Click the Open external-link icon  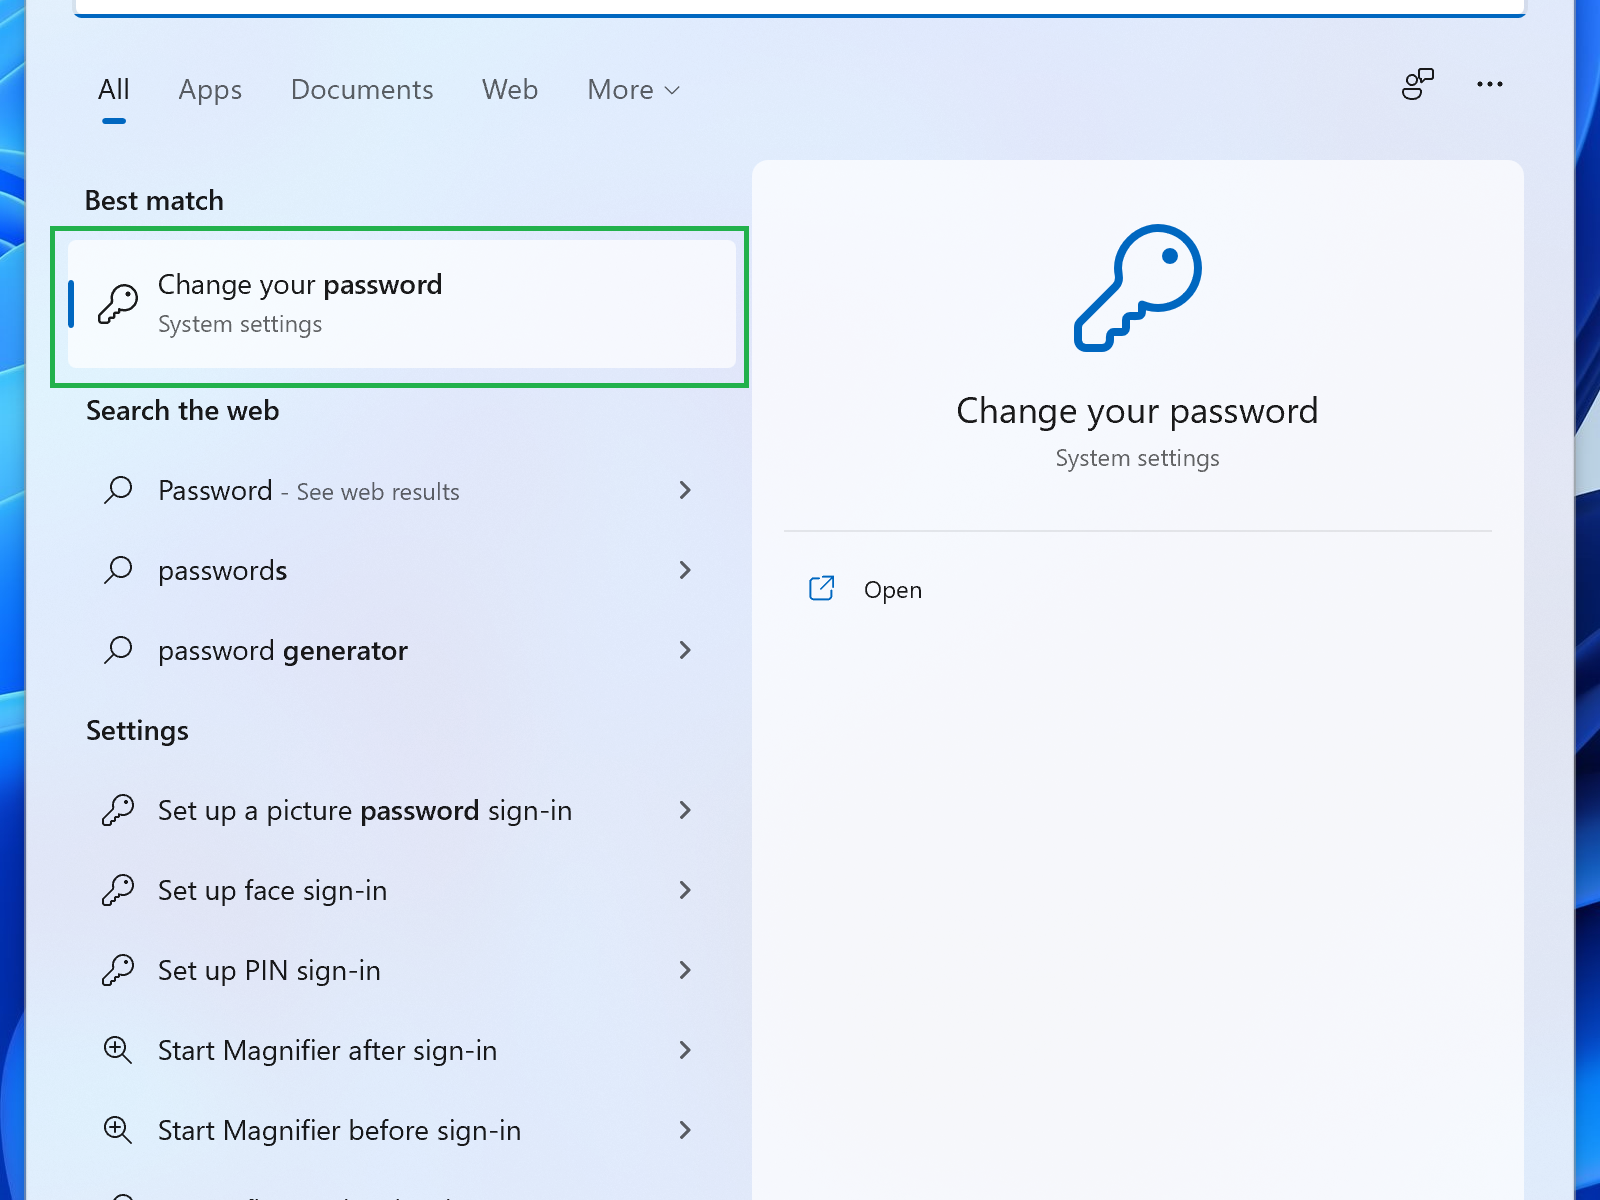point(821,589)
